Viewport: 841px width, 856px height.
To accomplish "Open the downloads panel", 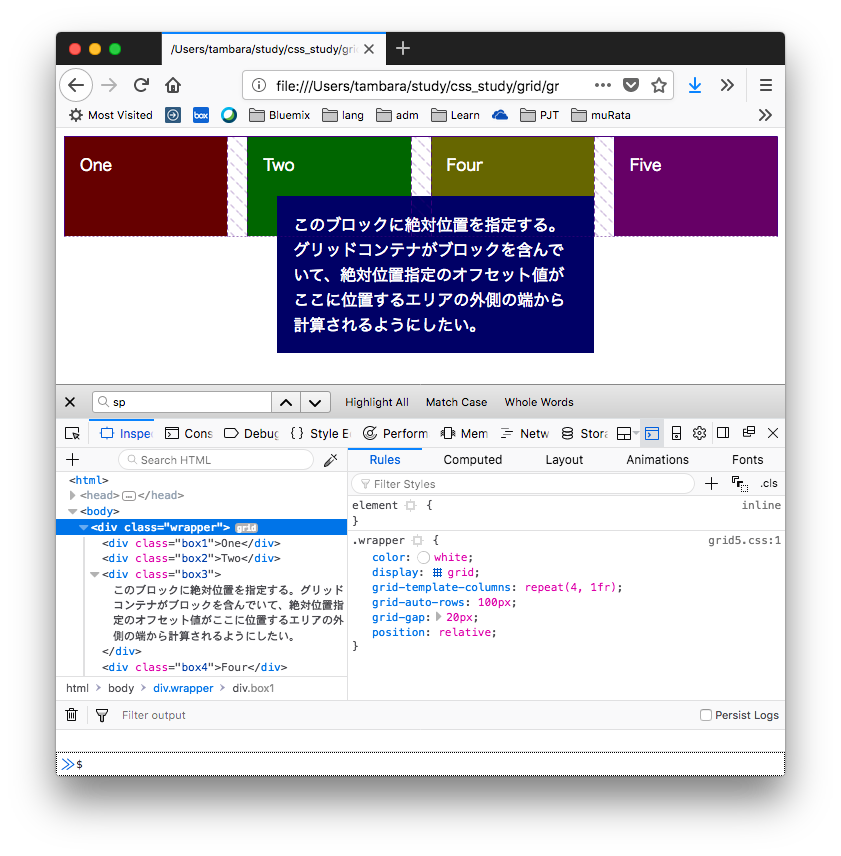I will coord(695,85).
